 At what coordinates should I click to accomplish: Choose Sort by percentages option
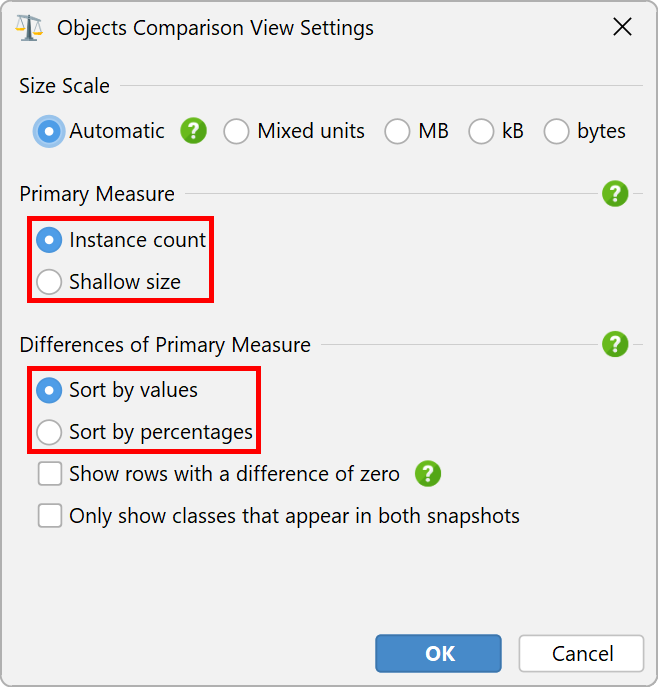144,432
